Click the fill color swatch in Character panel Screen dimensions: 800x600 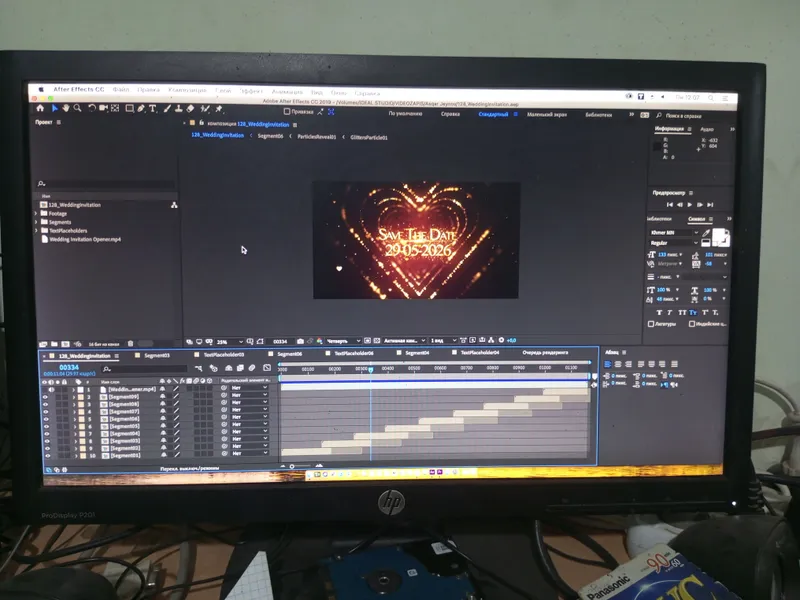point(719,235)
